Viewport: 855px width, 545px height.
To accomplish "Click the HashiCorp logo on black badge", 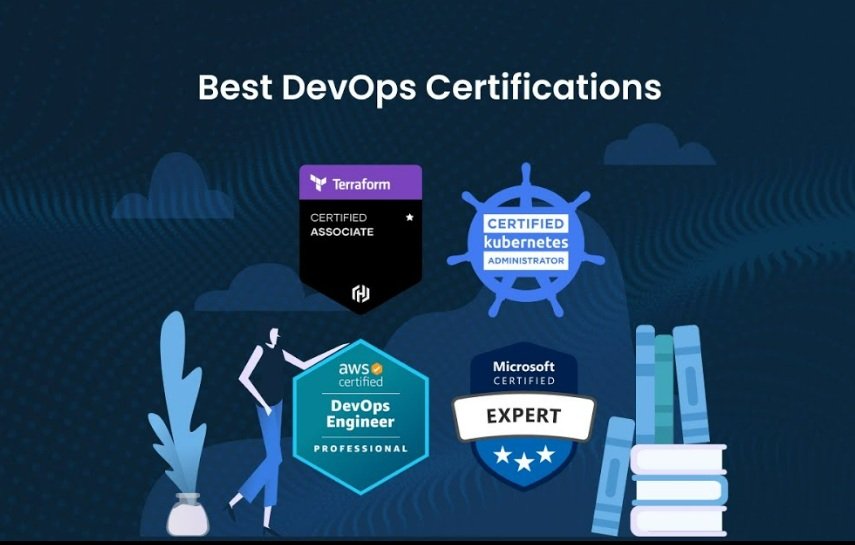I will tap(361, 293).
